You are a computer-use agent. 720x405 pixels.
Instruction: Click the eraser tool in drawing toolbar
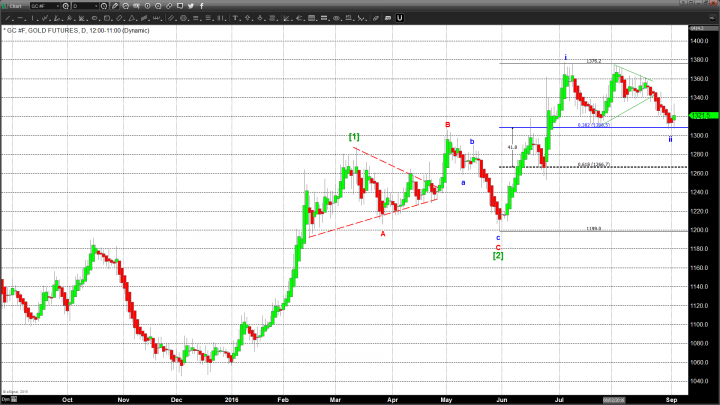[x=375, y=18]
